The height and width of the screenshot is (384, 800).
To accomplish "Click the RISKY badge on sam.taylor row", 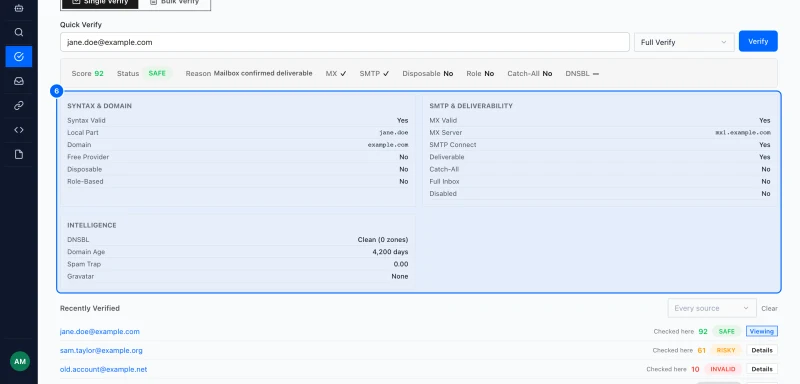I will point(726,350).
